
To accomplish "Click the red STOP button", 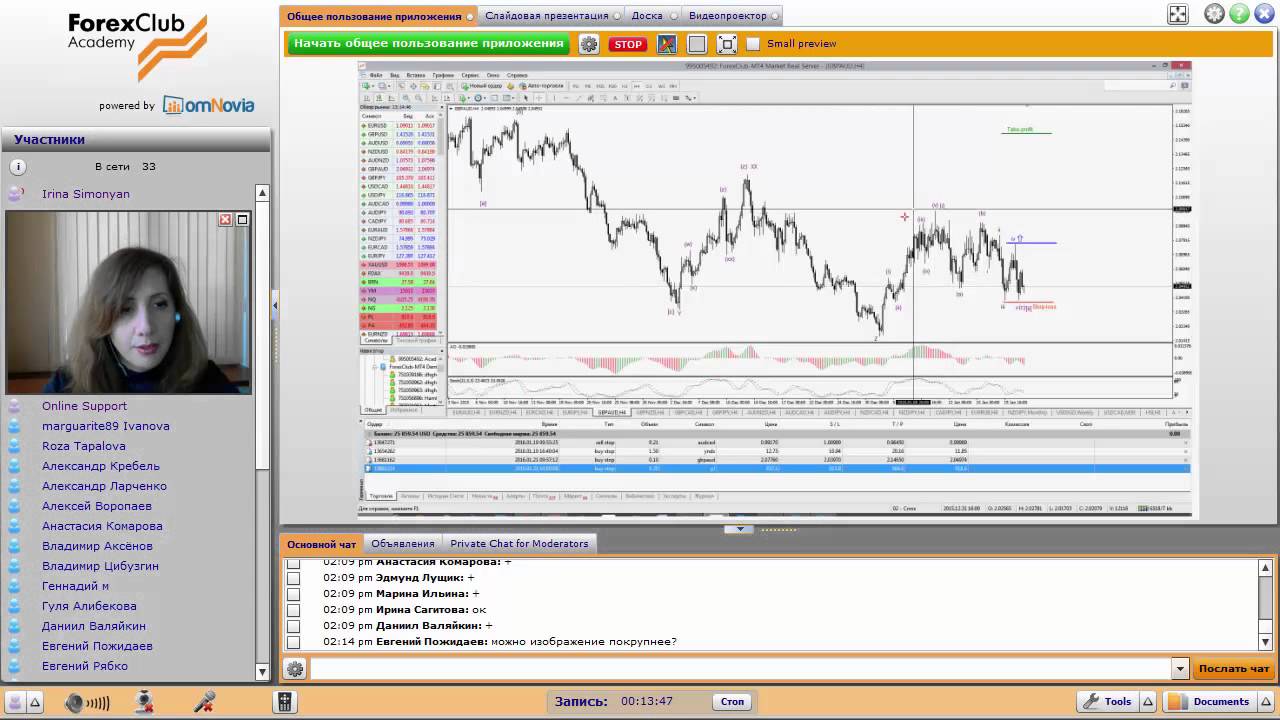I will [x=628, y=44].
